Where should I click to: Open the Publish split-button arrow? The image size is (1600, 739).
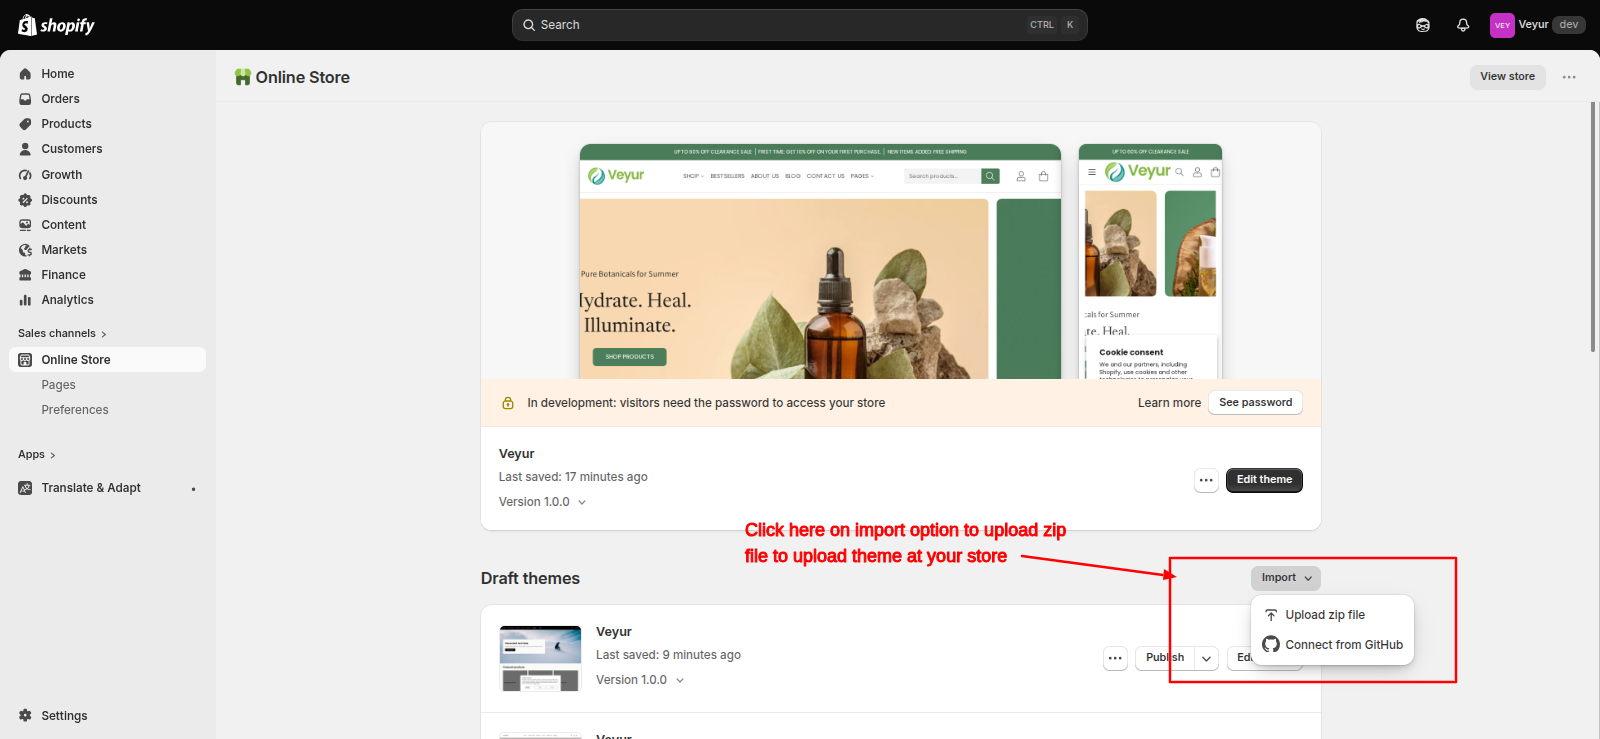(1206, 658)
